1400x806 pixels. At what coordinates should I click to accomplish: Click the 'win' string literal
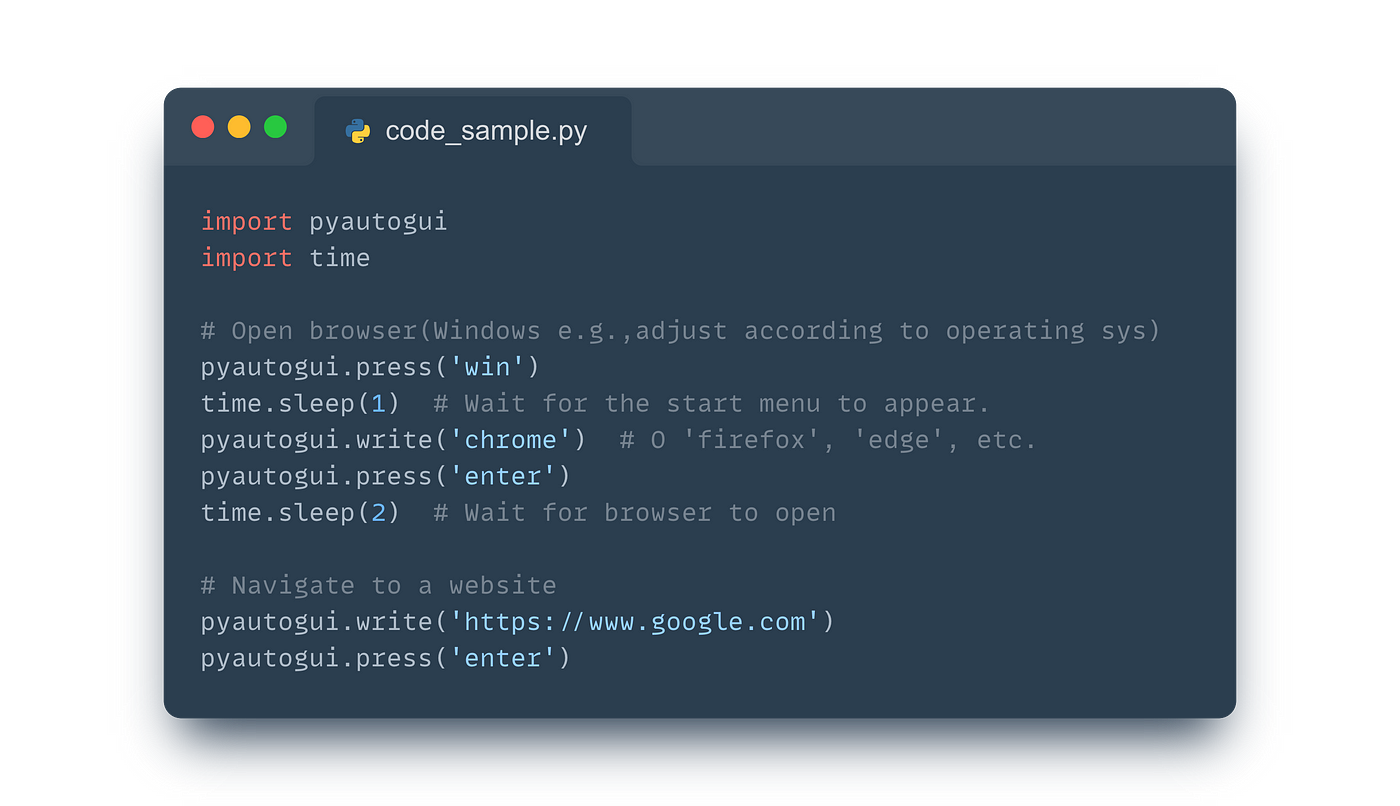pos(487,367)
